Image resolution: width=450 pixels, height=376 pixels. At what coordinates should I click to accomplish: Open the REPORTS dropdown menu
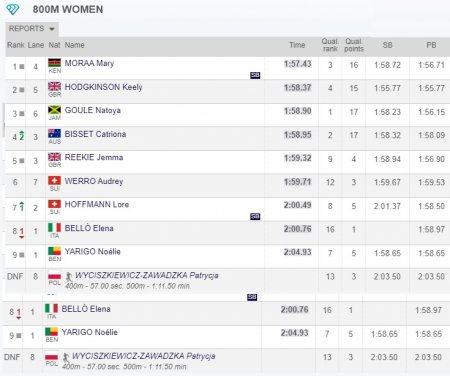[x=32, y=29]
